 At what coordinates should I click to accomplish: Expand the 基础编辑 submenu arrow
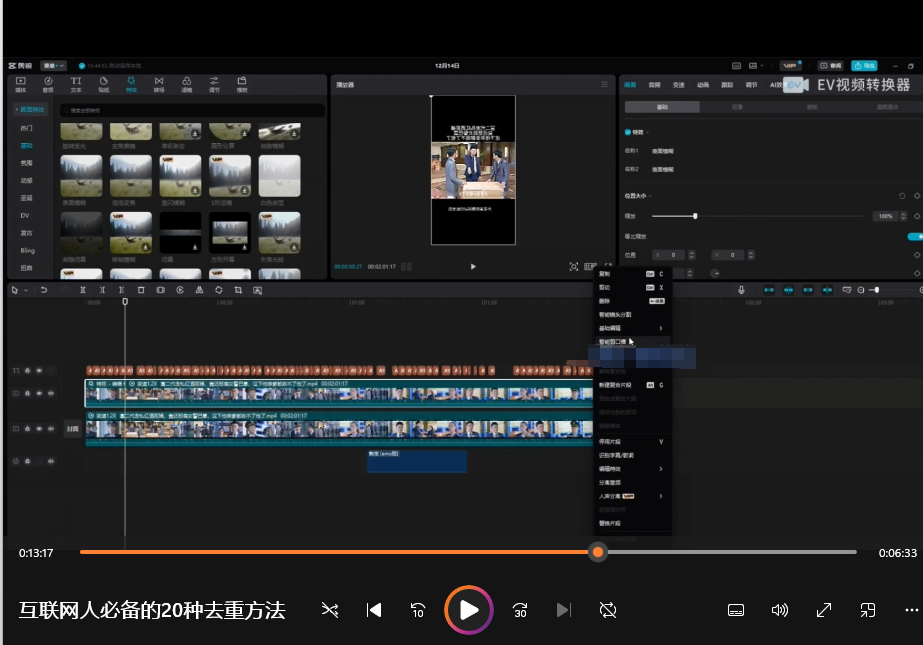tap(661, 328)
